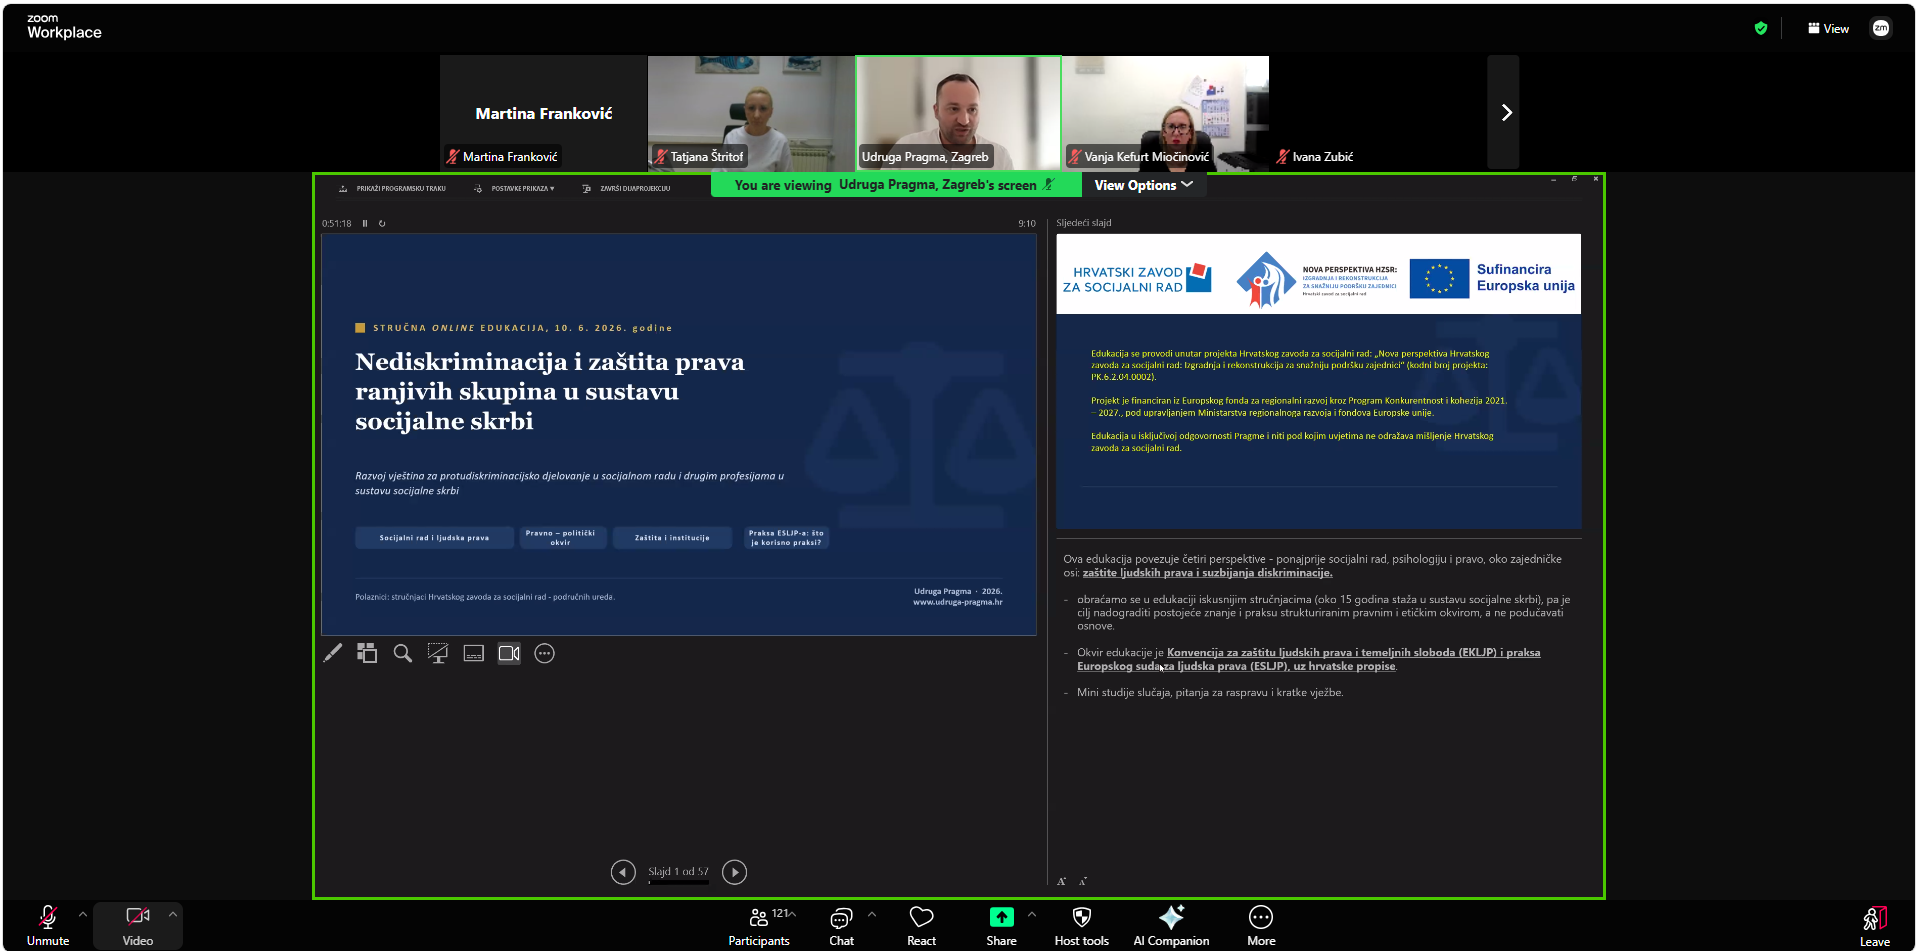This screenshot has height=951, width=1918.
Task: Open more slideshow options ellipsis
Action: [x=544, y=653]
